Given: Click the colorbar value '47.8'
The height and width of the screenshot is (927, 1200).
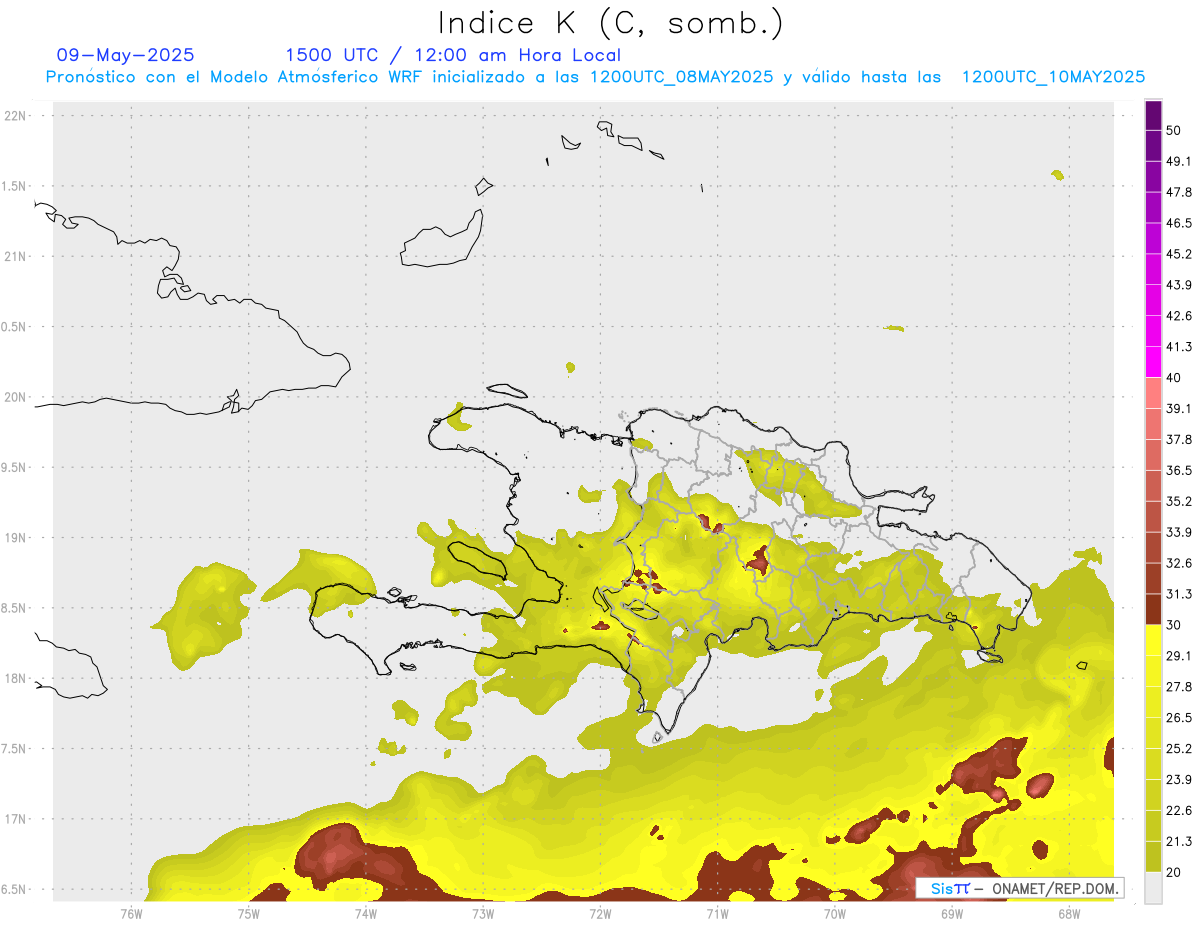Looking at the screenshot, I should tap(1179, 192).
